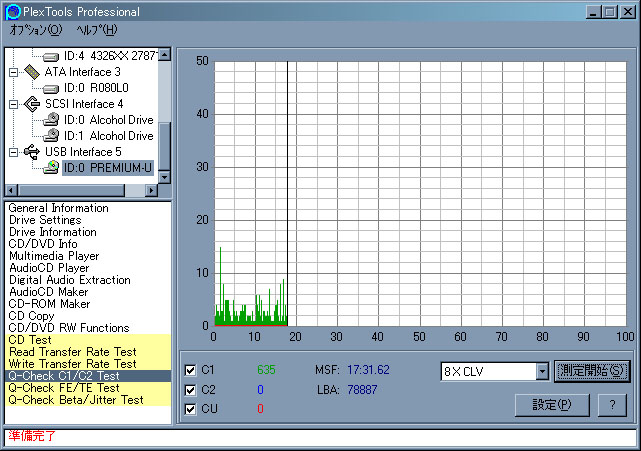Click the device tree scroll right arrow

[152, 190]
